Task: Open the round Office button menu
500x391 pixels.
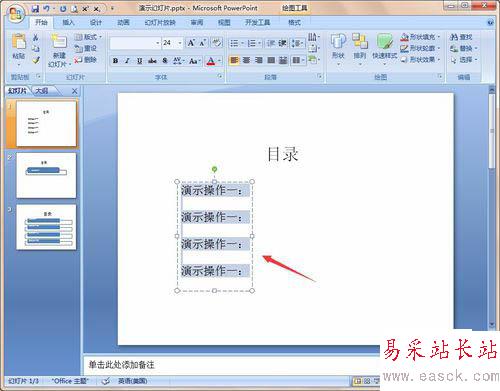Action: (16, 14)
